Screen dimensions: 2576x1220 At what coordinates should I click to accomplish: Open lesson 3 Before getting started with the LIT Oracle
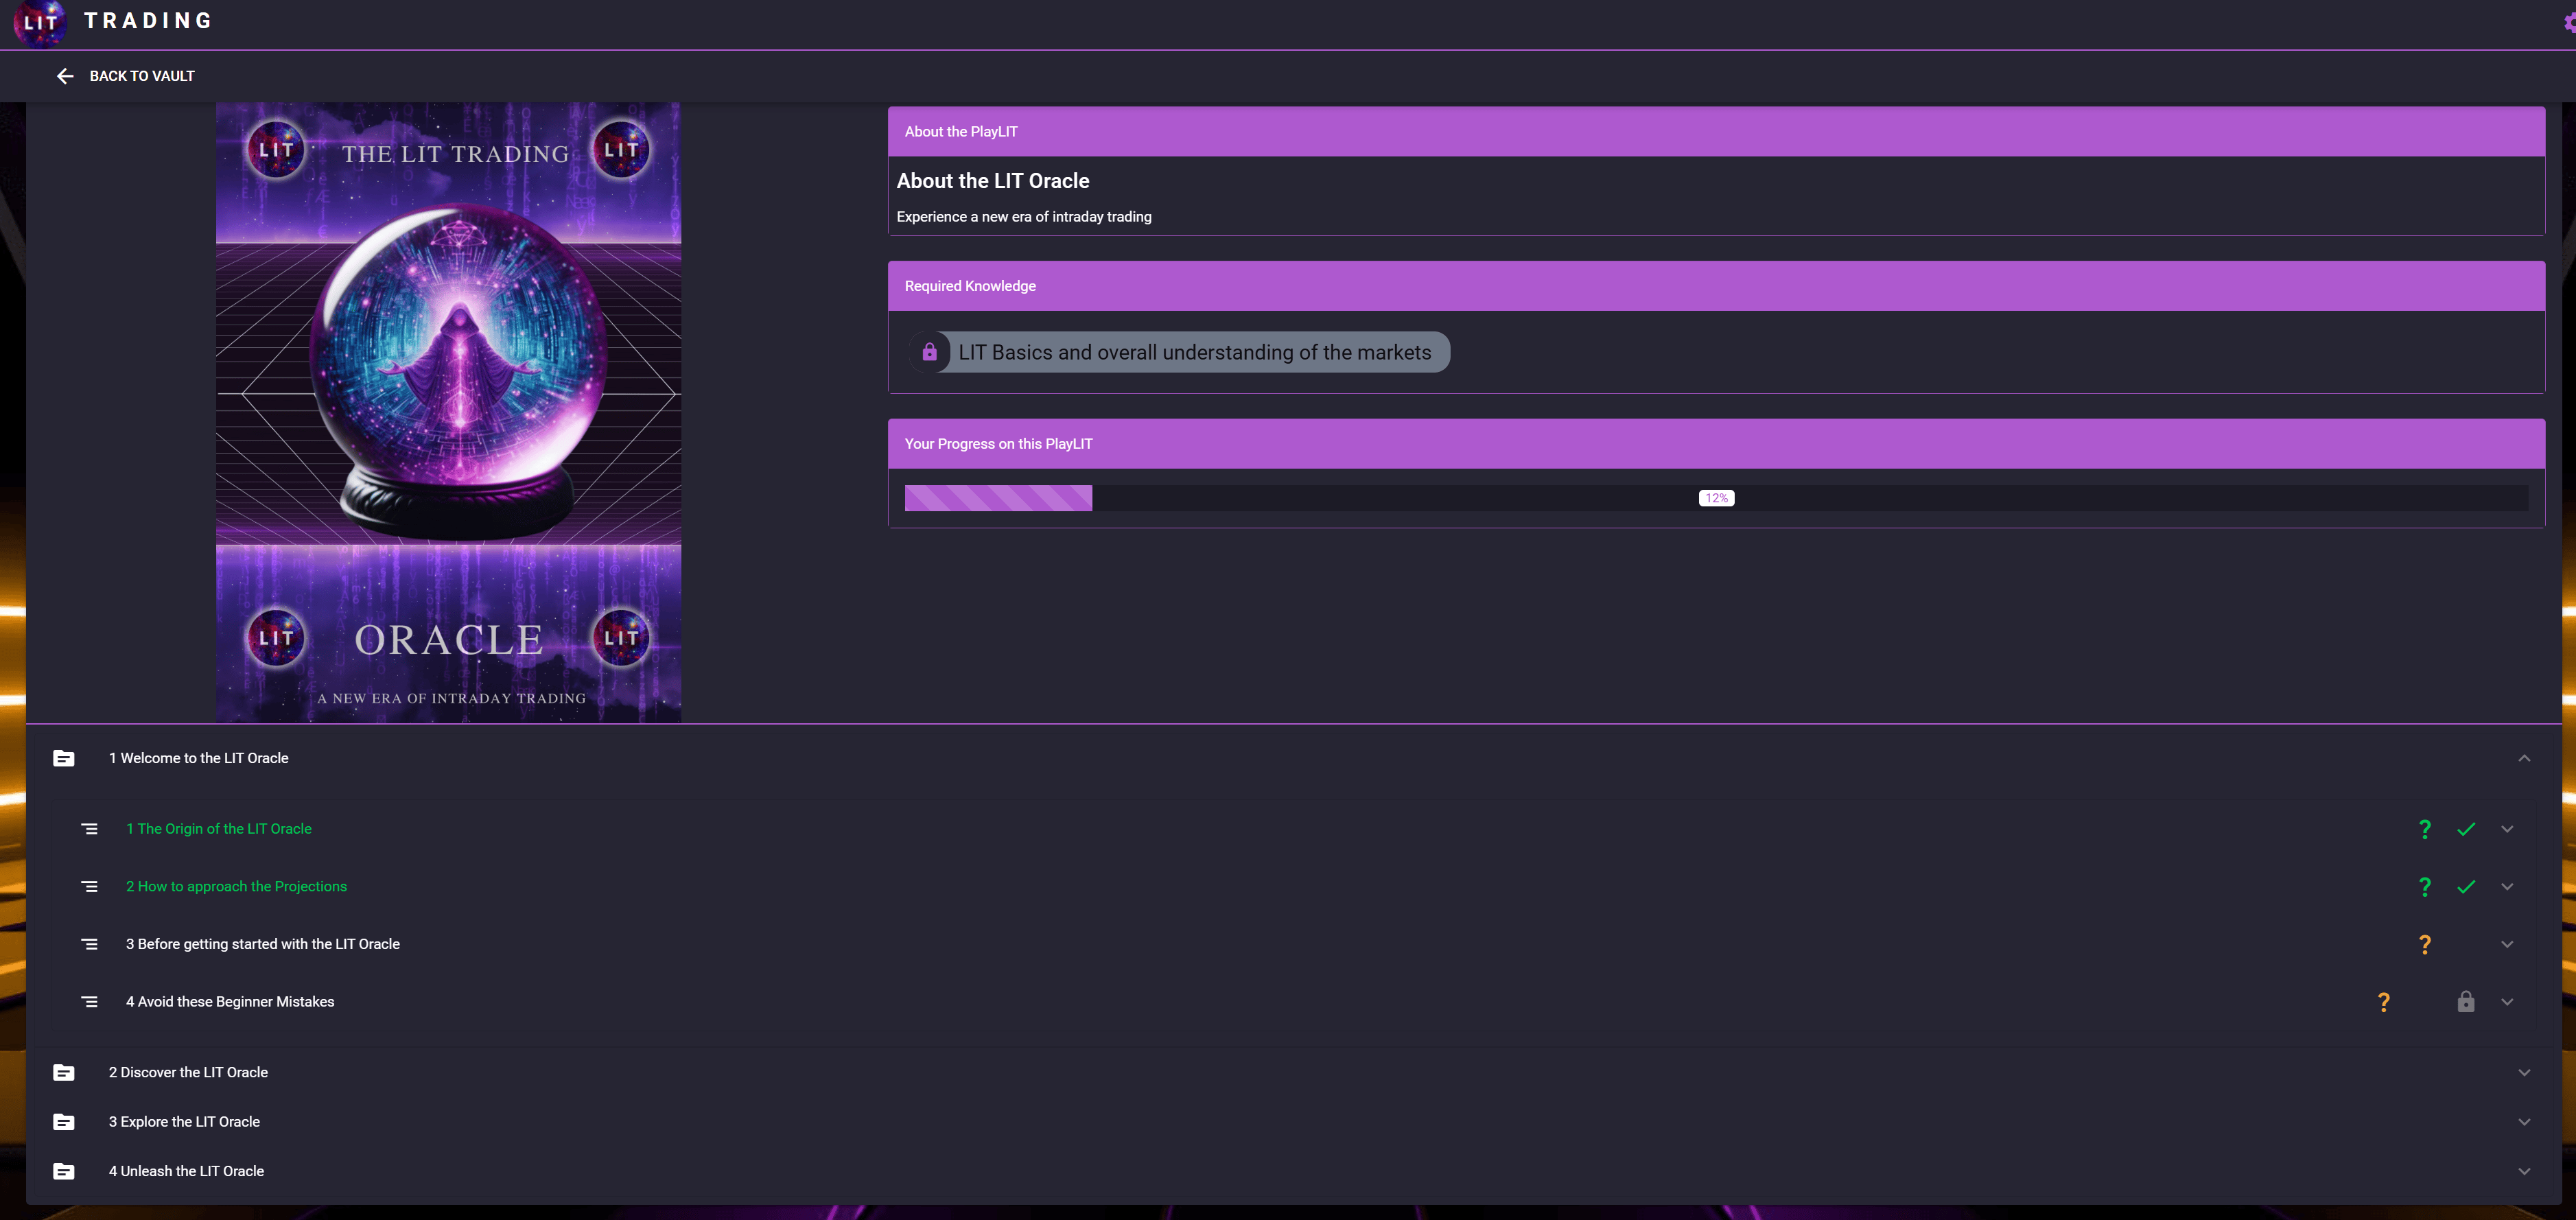tap(263, 944)
